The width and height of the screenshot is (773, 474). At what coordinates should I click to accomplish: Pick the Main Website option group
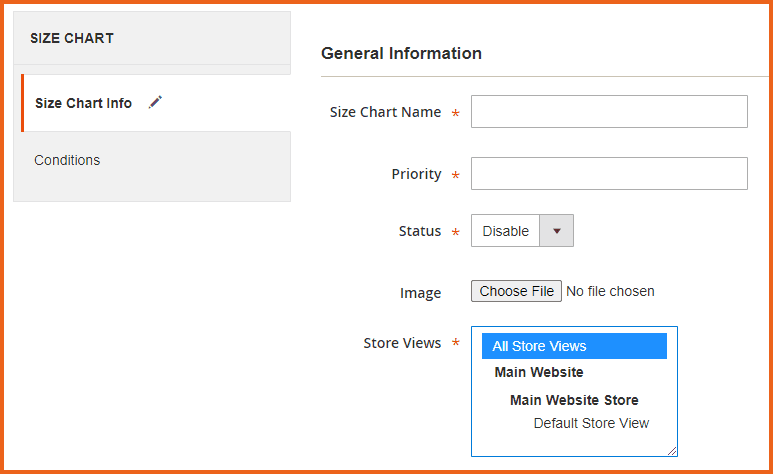pyautogui.click(x=539, y=372)
